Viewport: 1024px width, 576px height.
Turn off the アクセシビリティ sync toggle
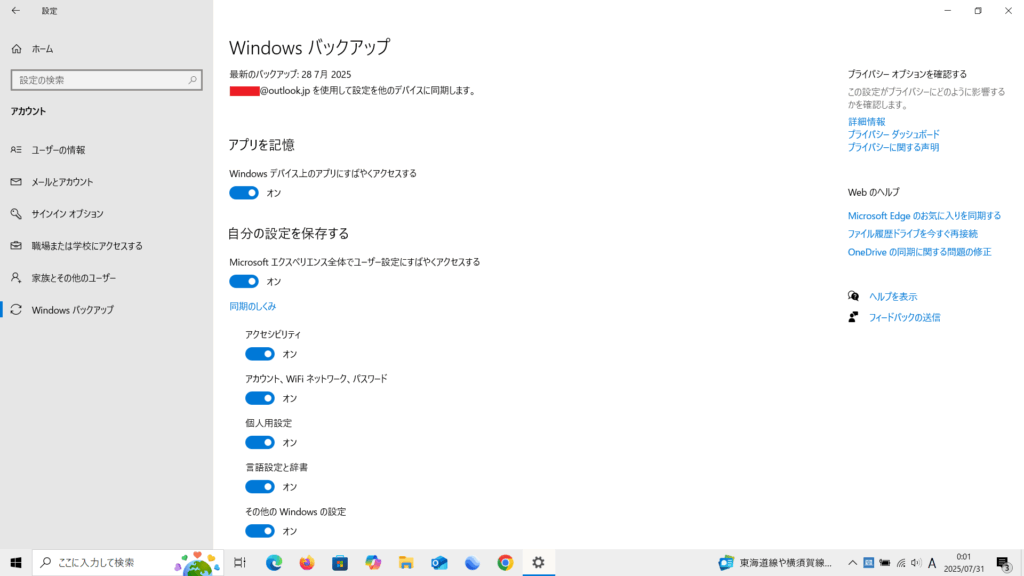point(260,354)
